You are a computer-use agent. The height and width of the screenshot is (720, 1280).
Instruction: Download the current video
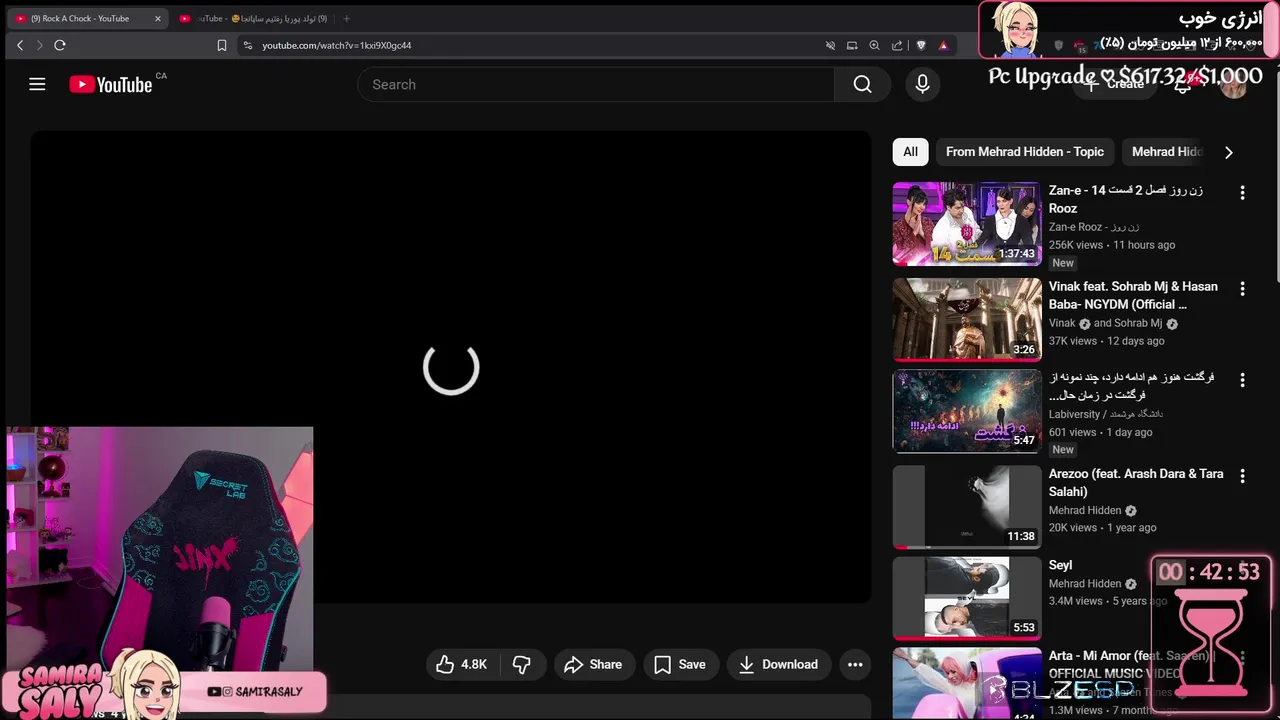[x=779, y=664]
